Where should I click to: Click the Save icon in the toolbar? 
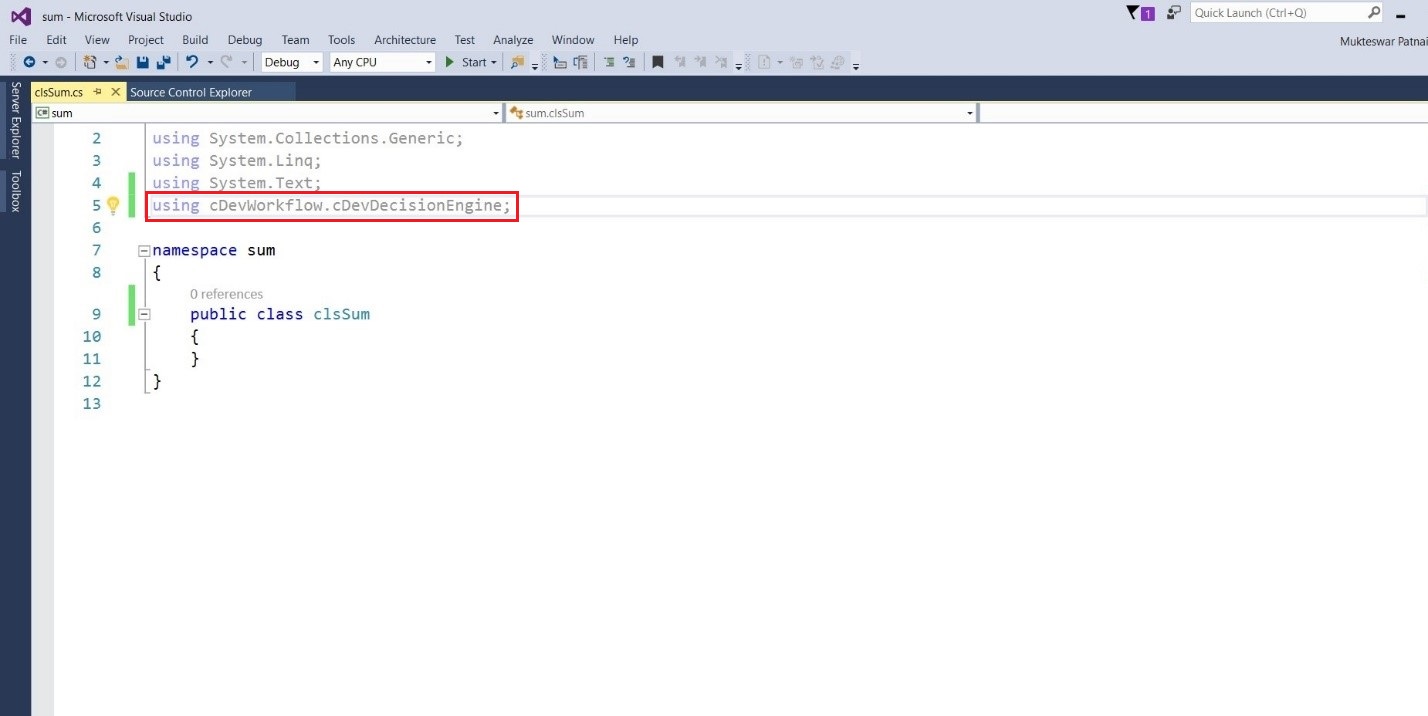pos(143,62)
